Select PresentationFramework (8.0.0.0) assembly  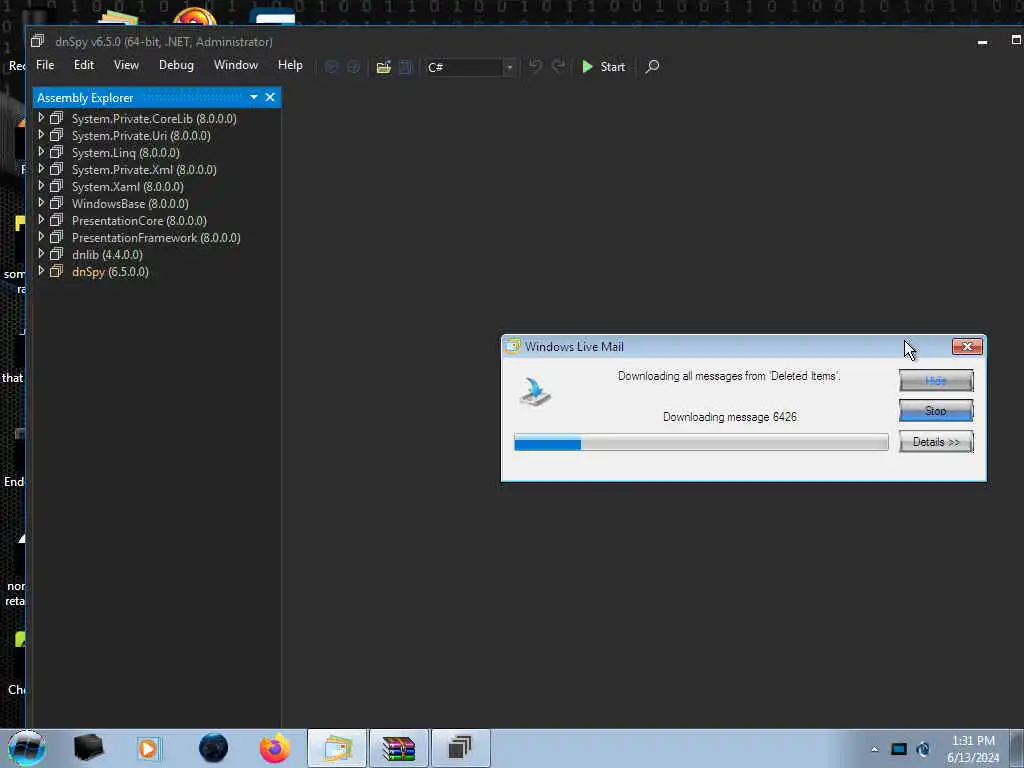156,238
